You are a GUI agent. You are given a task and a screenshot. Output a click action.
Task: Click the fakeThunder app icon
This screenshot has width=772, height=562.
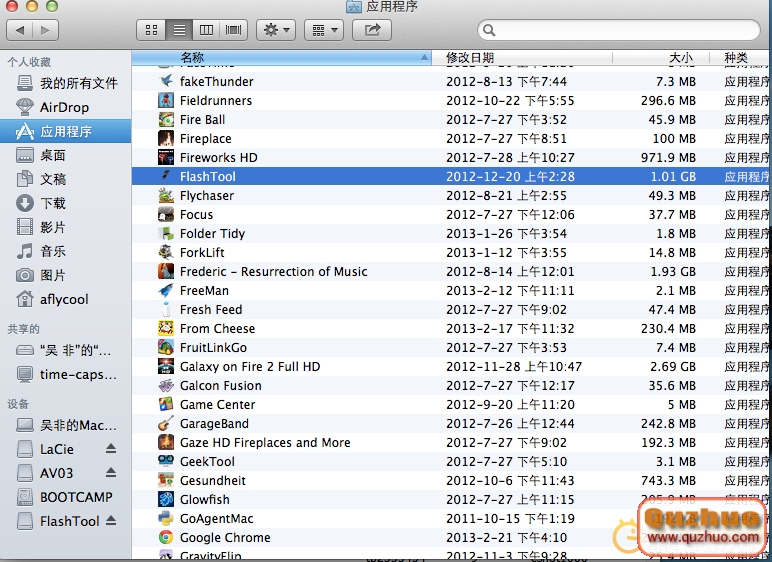click(166, 81)
